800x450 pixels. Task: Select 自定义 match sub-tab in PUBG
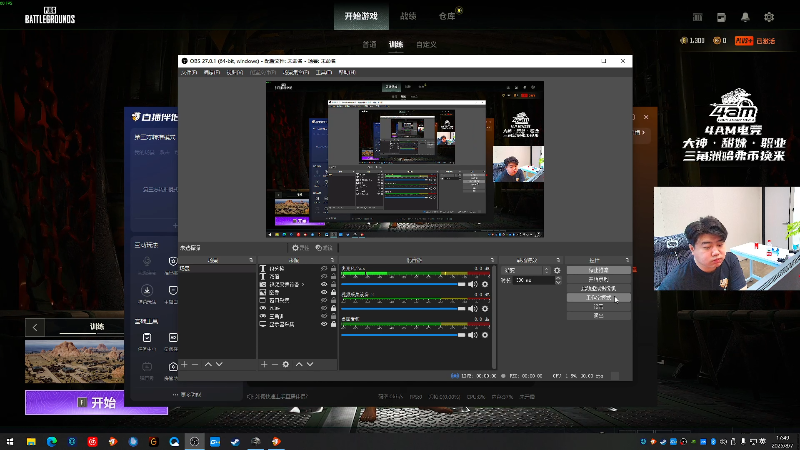426,45
